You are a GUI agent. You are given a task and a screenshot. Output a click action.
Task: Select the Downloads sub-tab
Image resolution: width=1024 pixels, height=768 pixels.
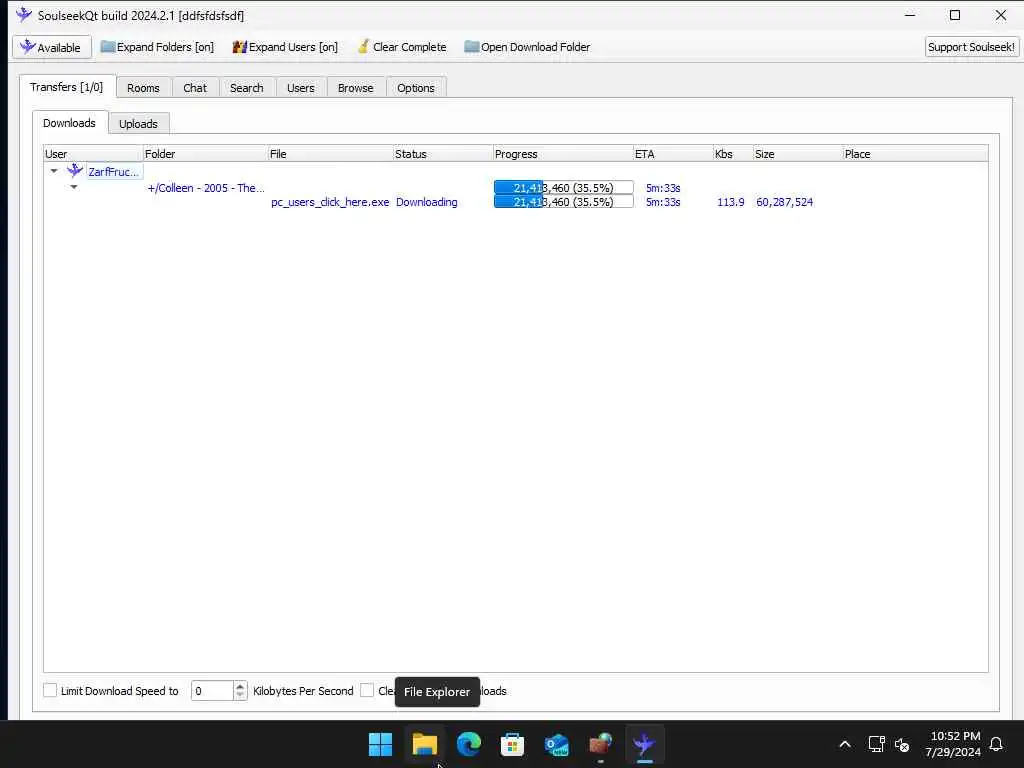pos(69,123)
